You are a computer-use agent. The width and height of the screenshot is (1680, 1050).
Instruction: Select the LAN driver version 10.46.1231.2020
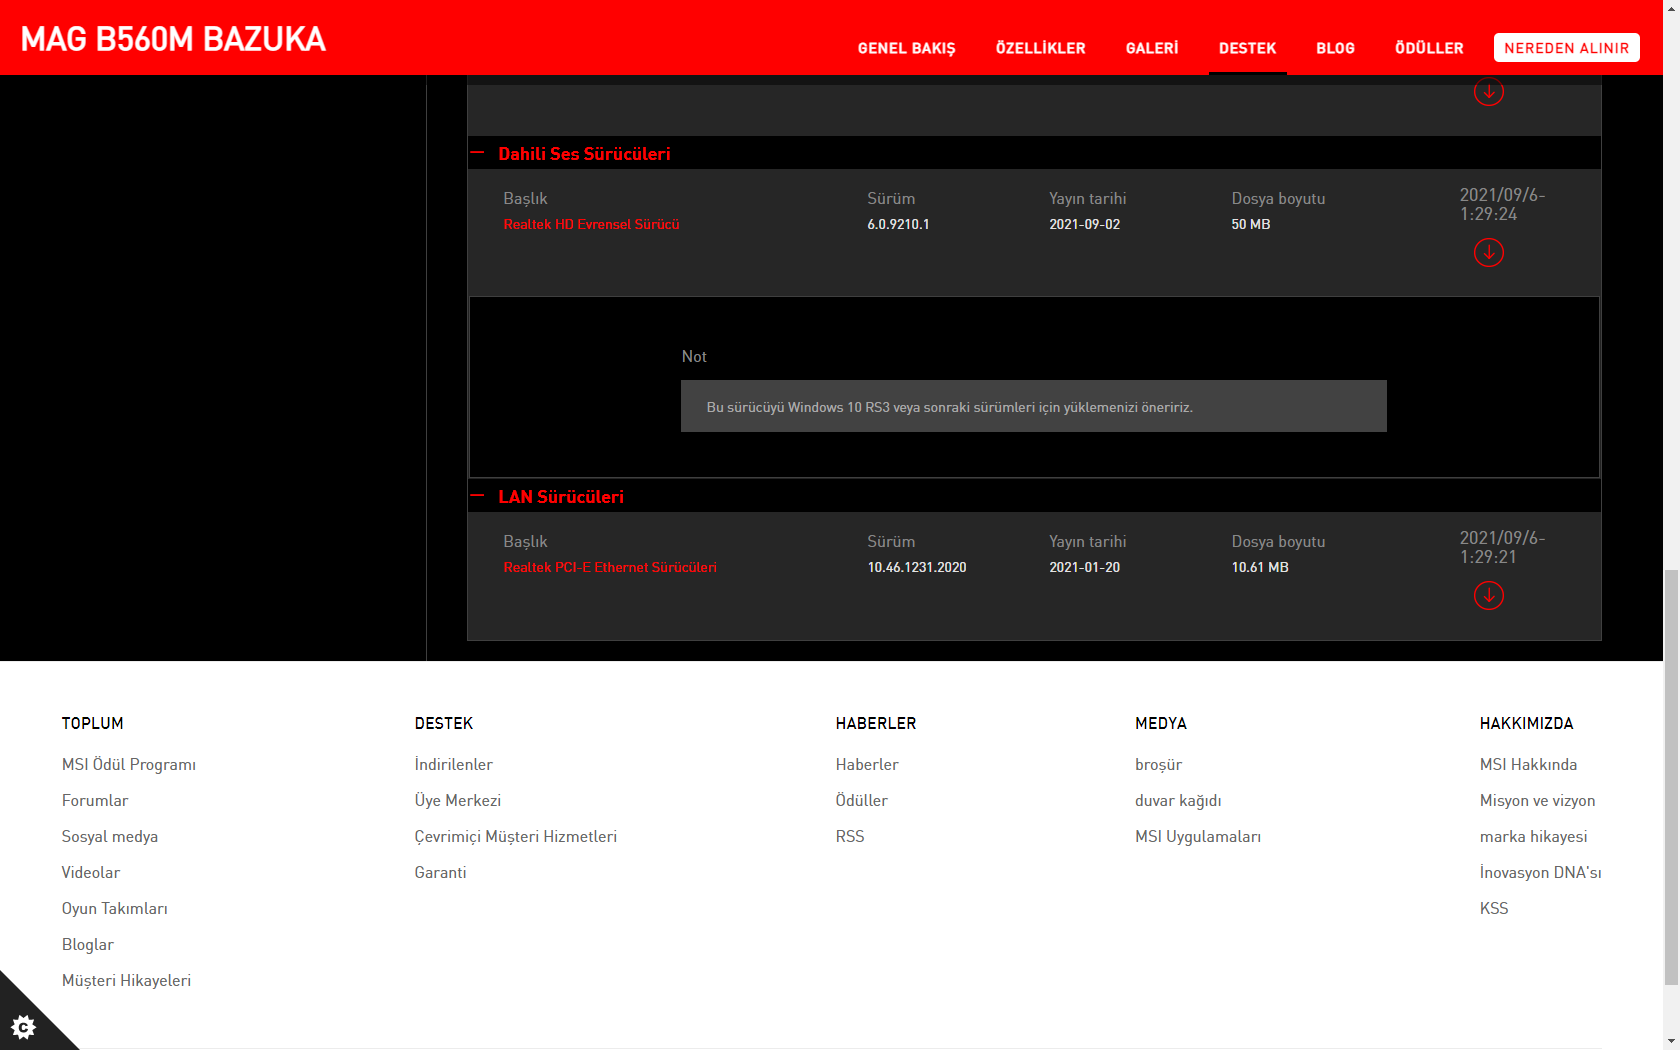[x=917, y=567]
